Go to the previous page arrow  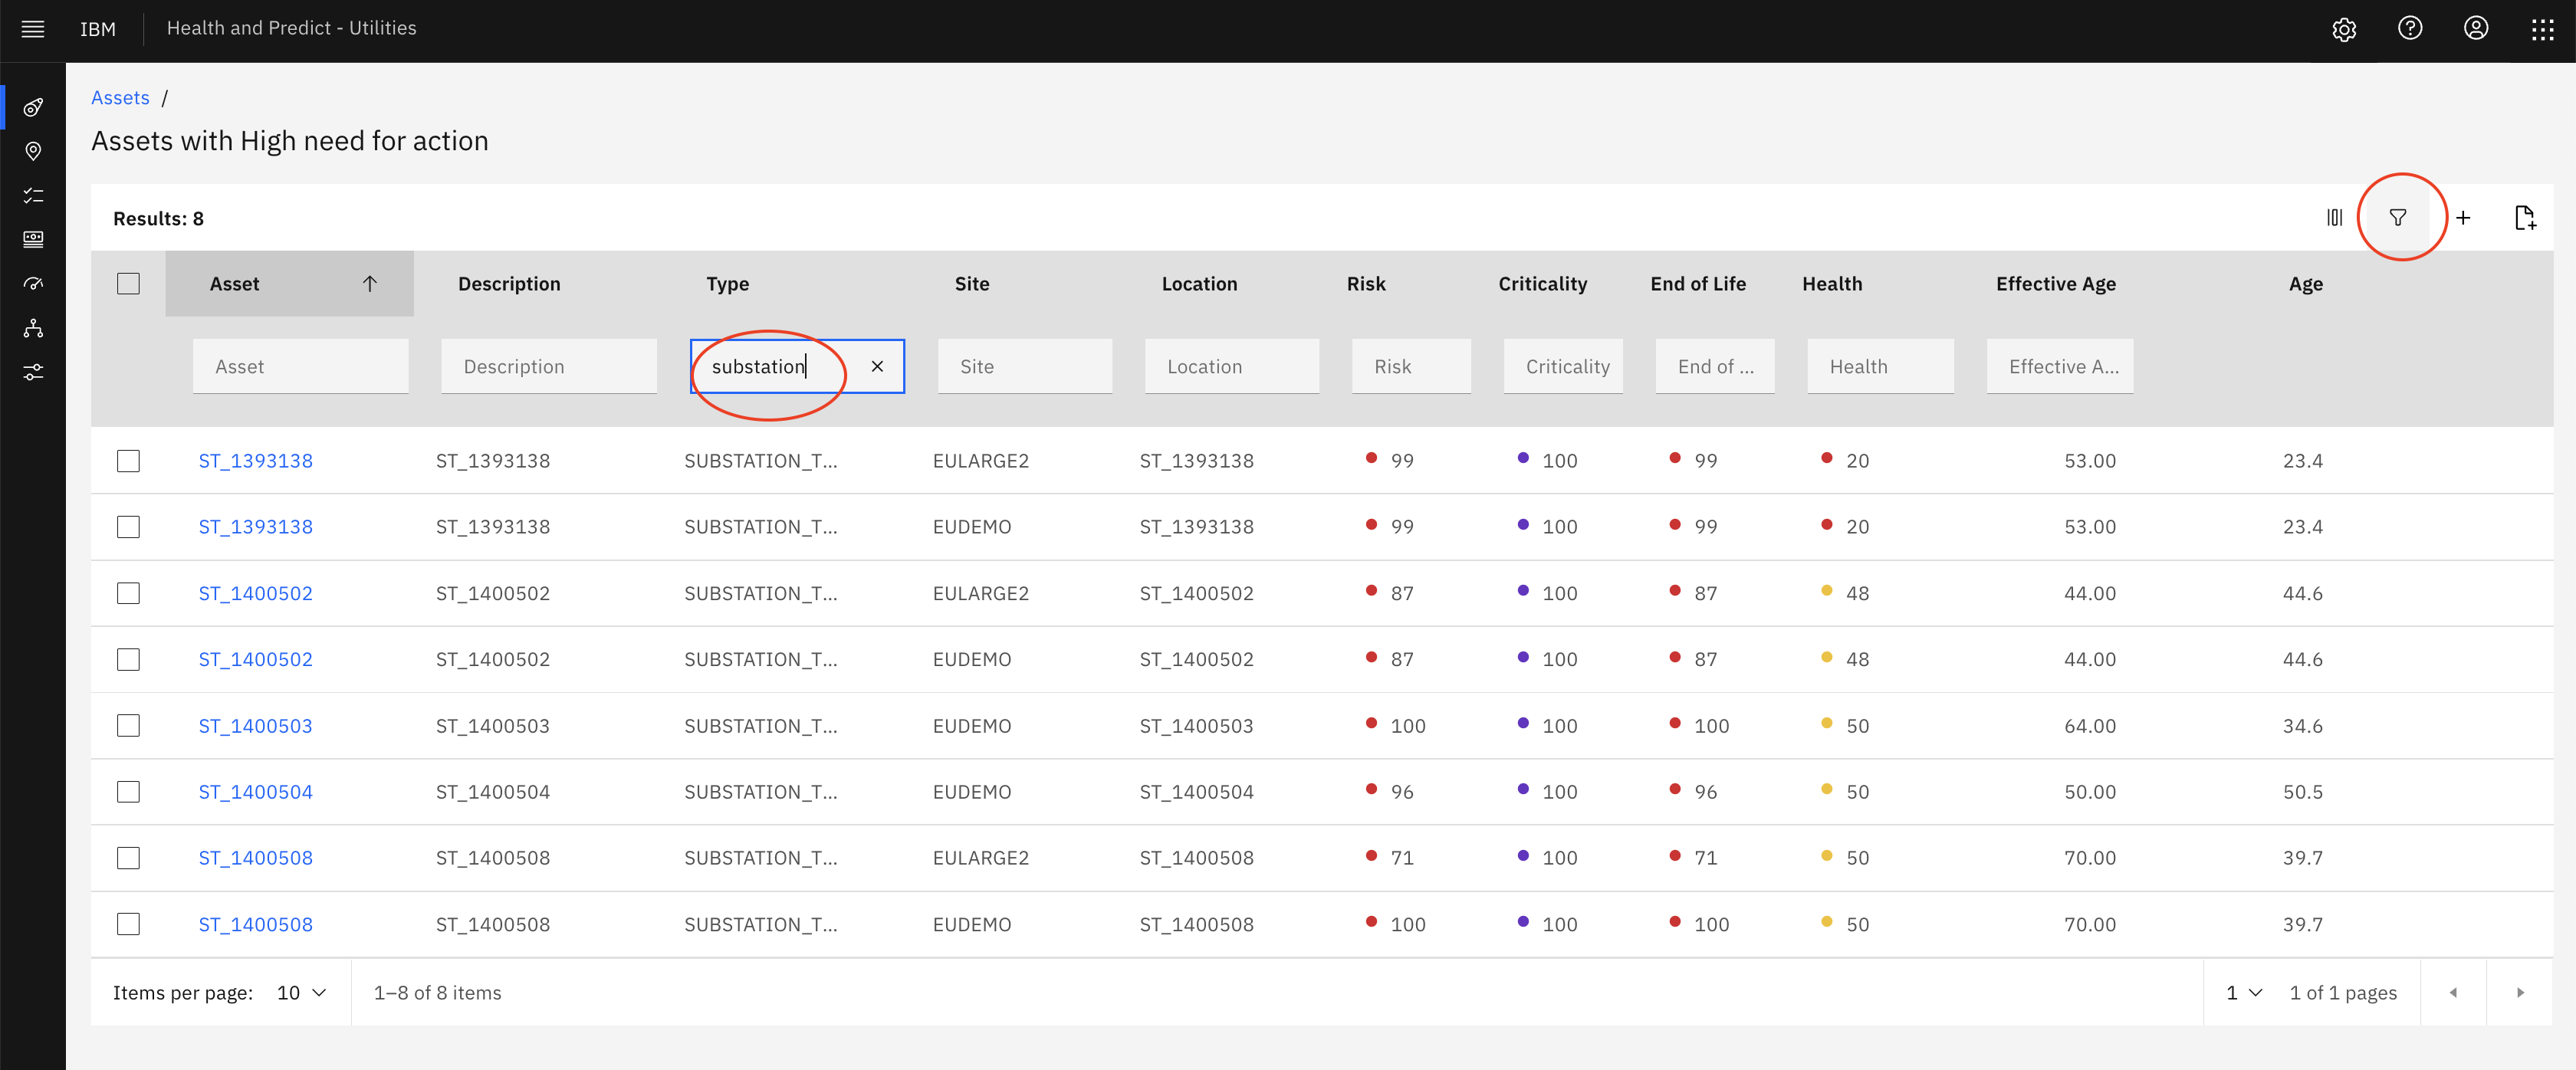pos(2453,992)
